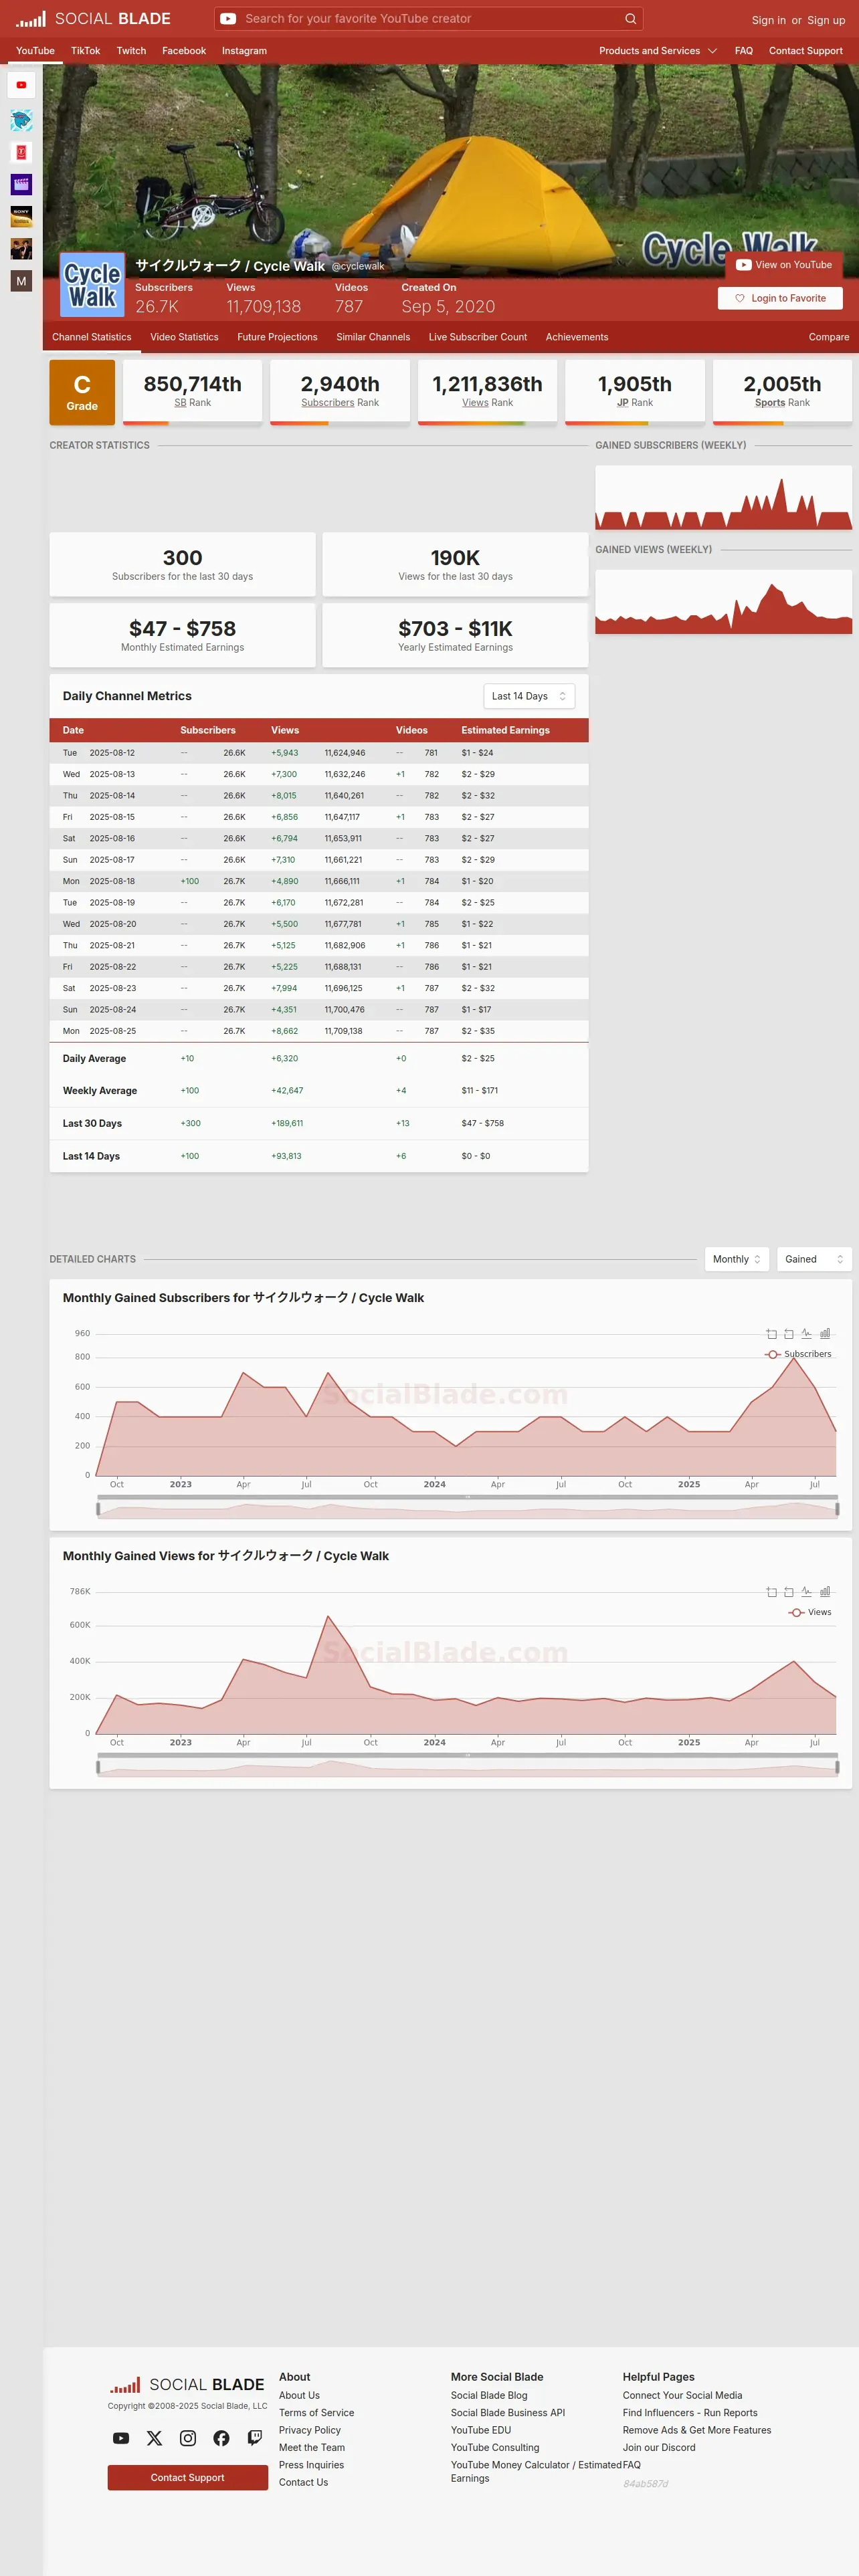This screenshot has width=859, height=2576.
Task: Open Social Blade's Instagram icon in footer
Action: point(188,2437)
